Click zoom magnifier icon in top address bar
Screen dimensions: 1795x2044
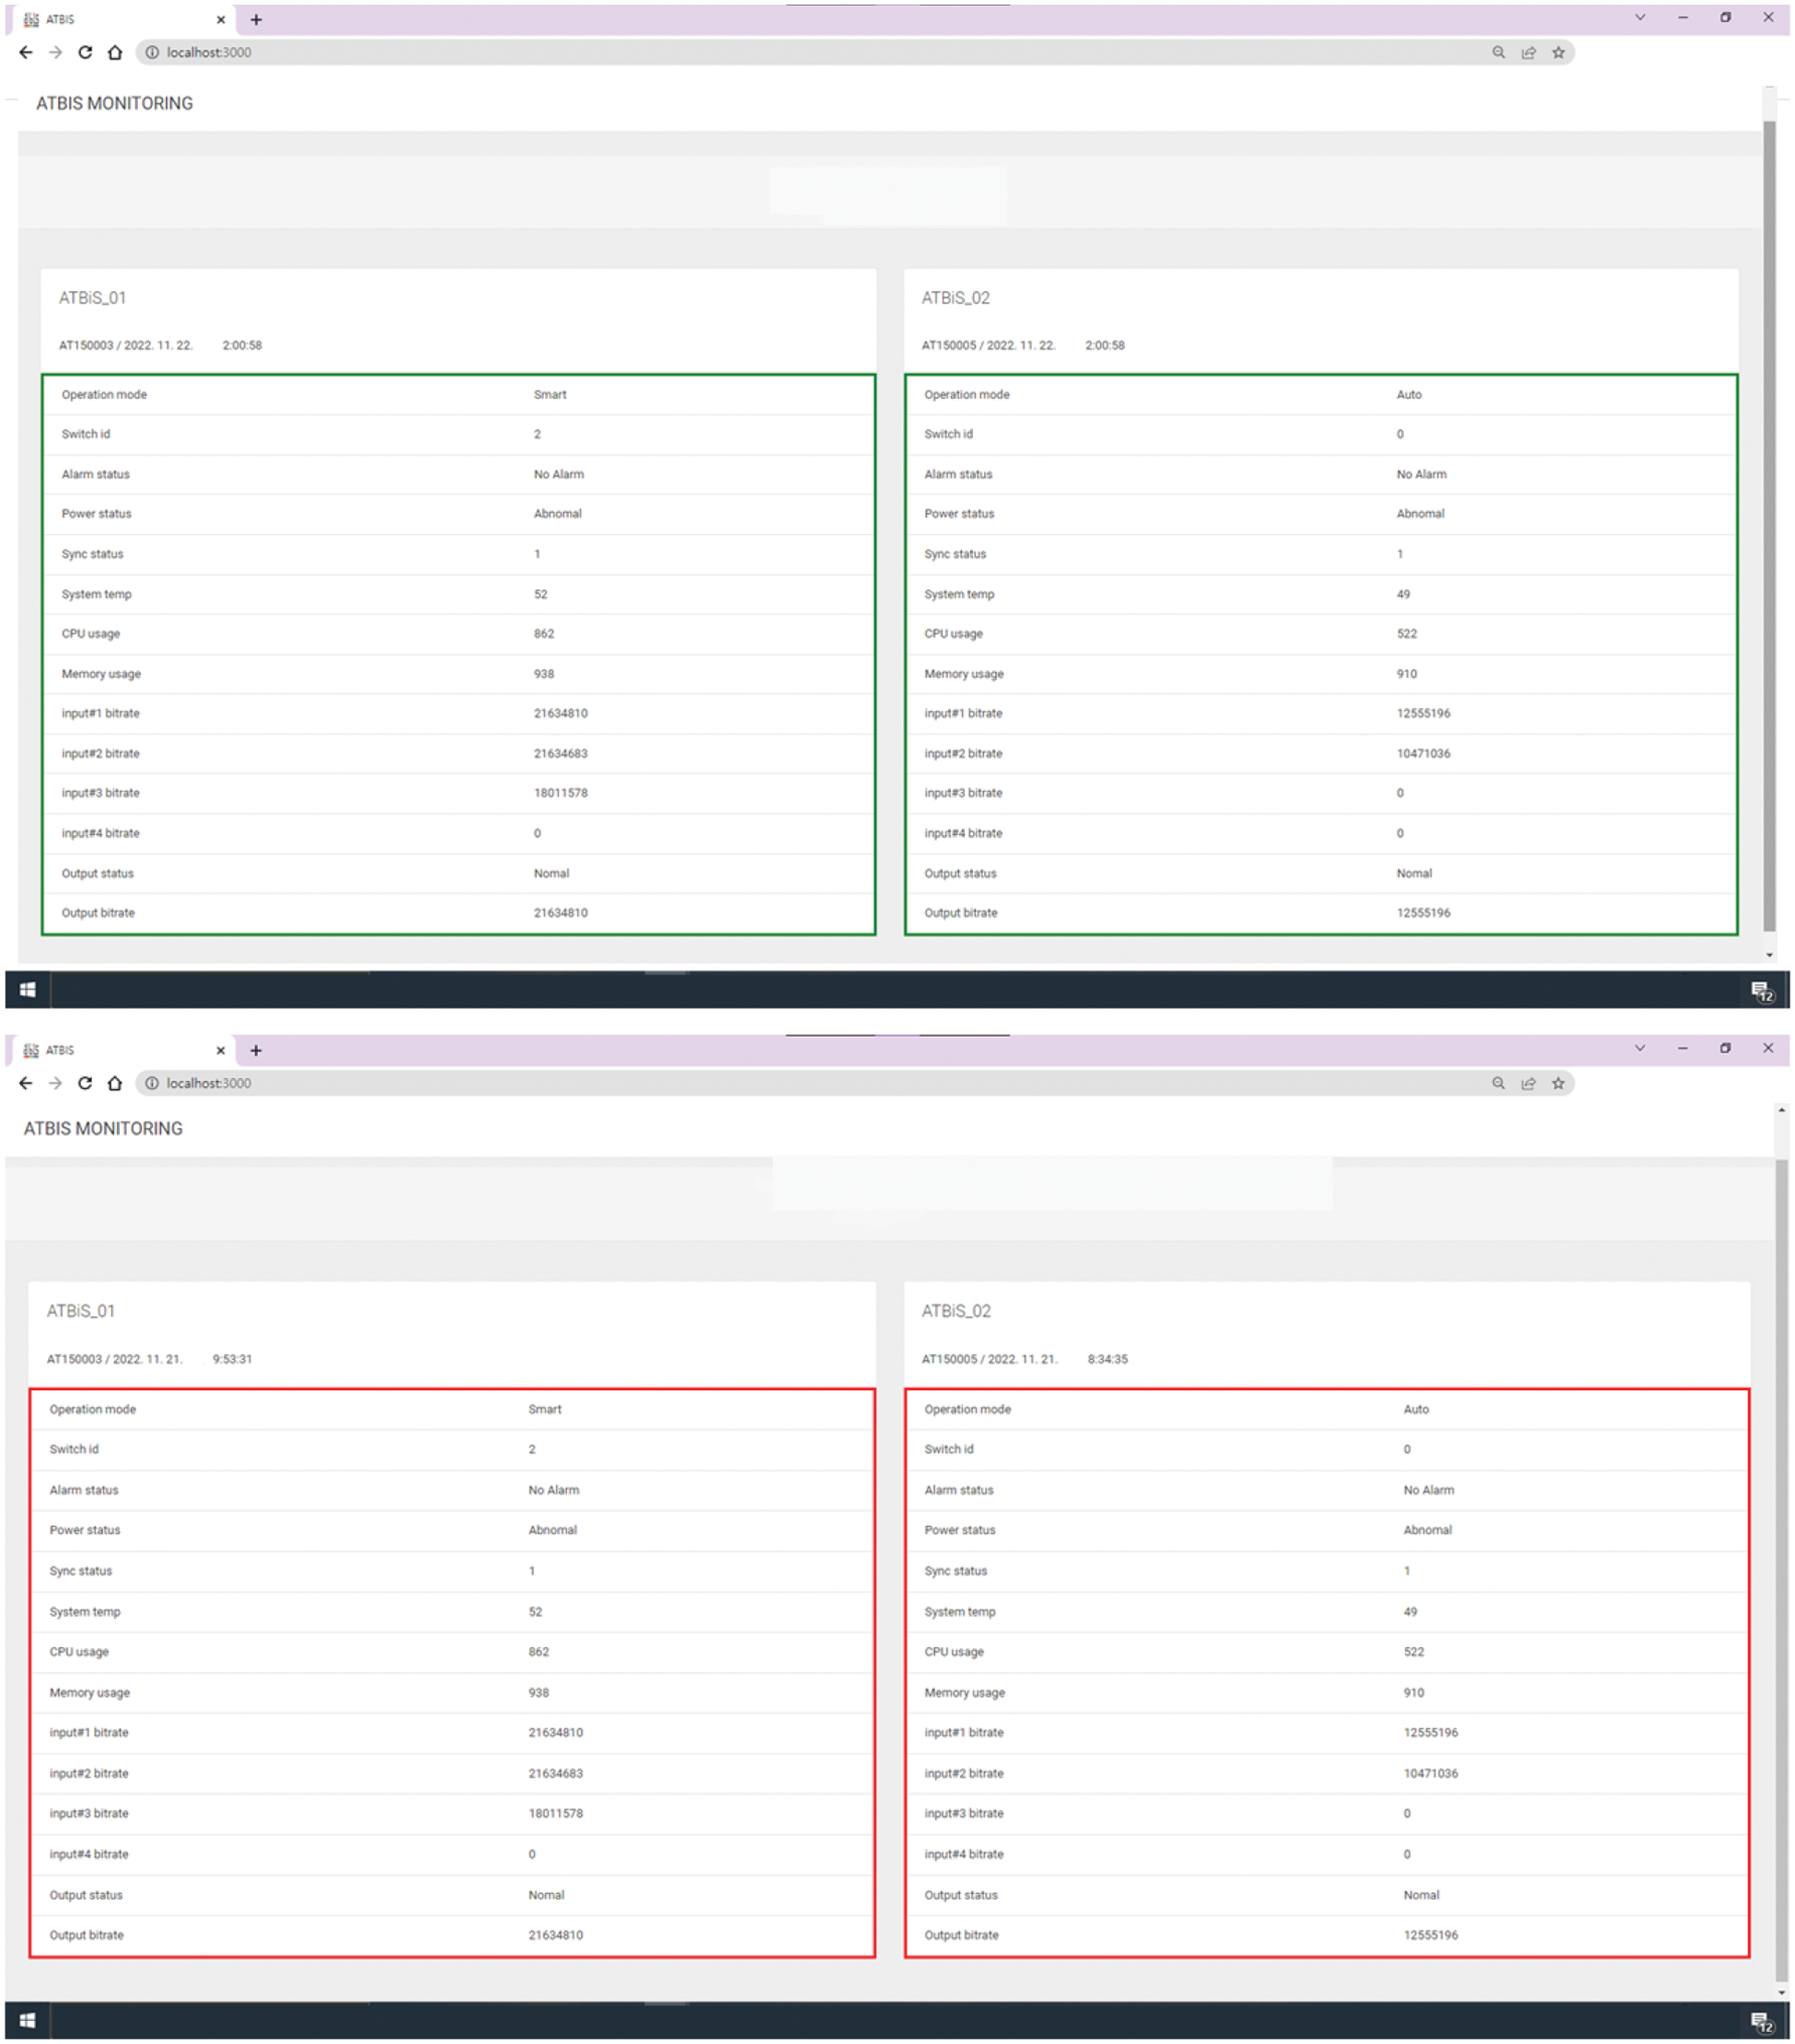tap(1498, 52)
